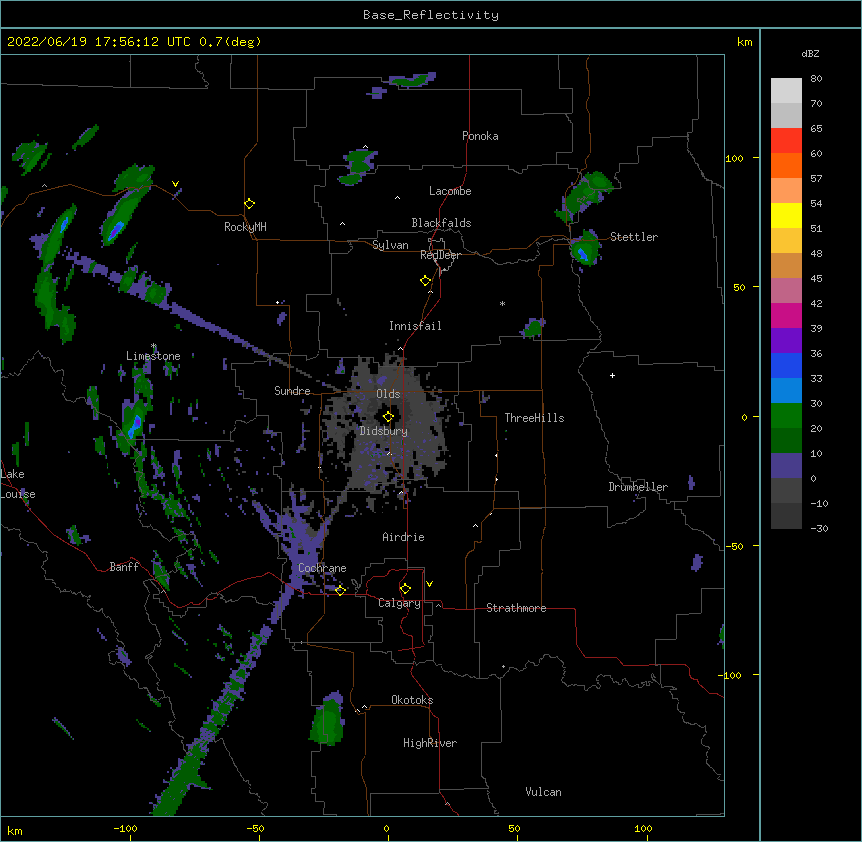Click the Stettler city label
Image resolution: width=862 pixels, height=842 pixels.
(x=634, y=237)
